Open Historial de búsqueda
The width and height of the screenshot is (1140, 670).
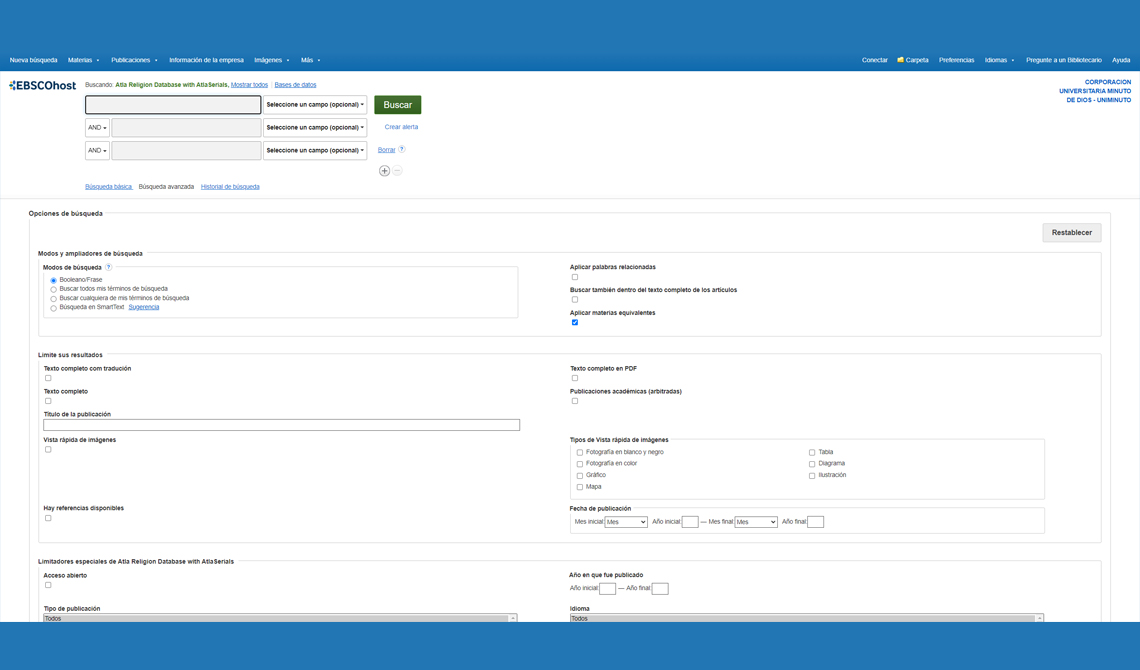point(230,187)
